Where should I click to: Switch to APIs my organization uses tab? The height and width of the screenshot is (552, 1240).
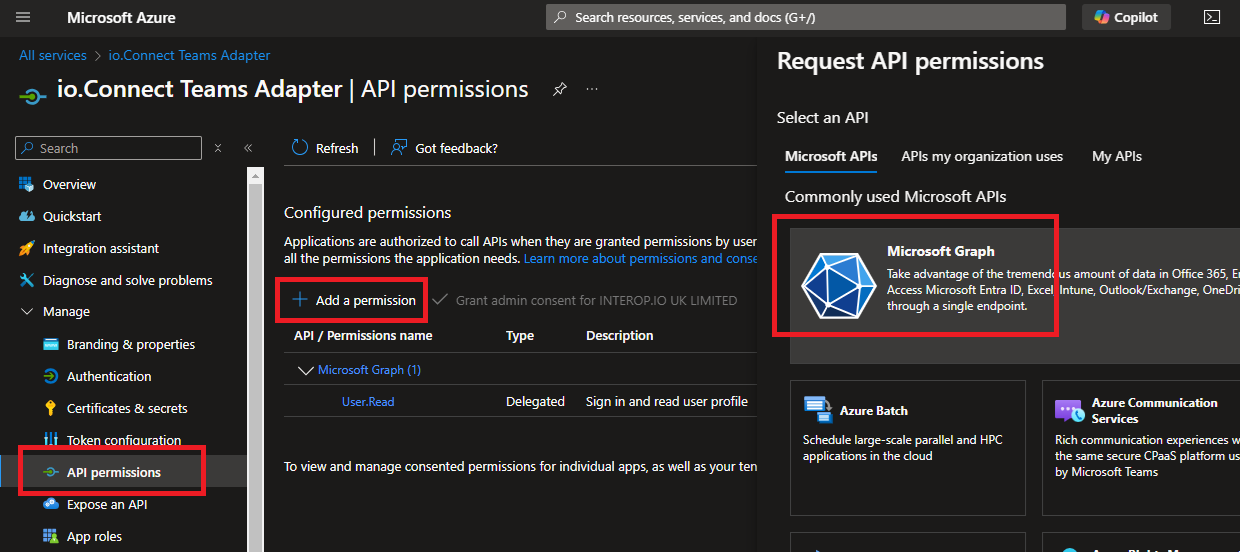point(981,156)
